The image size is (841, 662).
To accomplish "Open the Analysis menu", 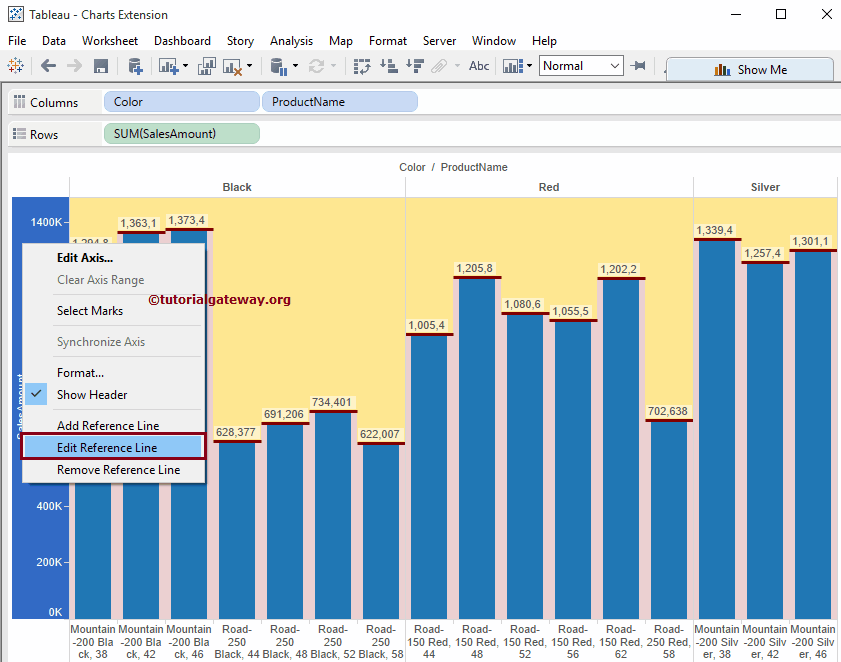I will [291, 41].
